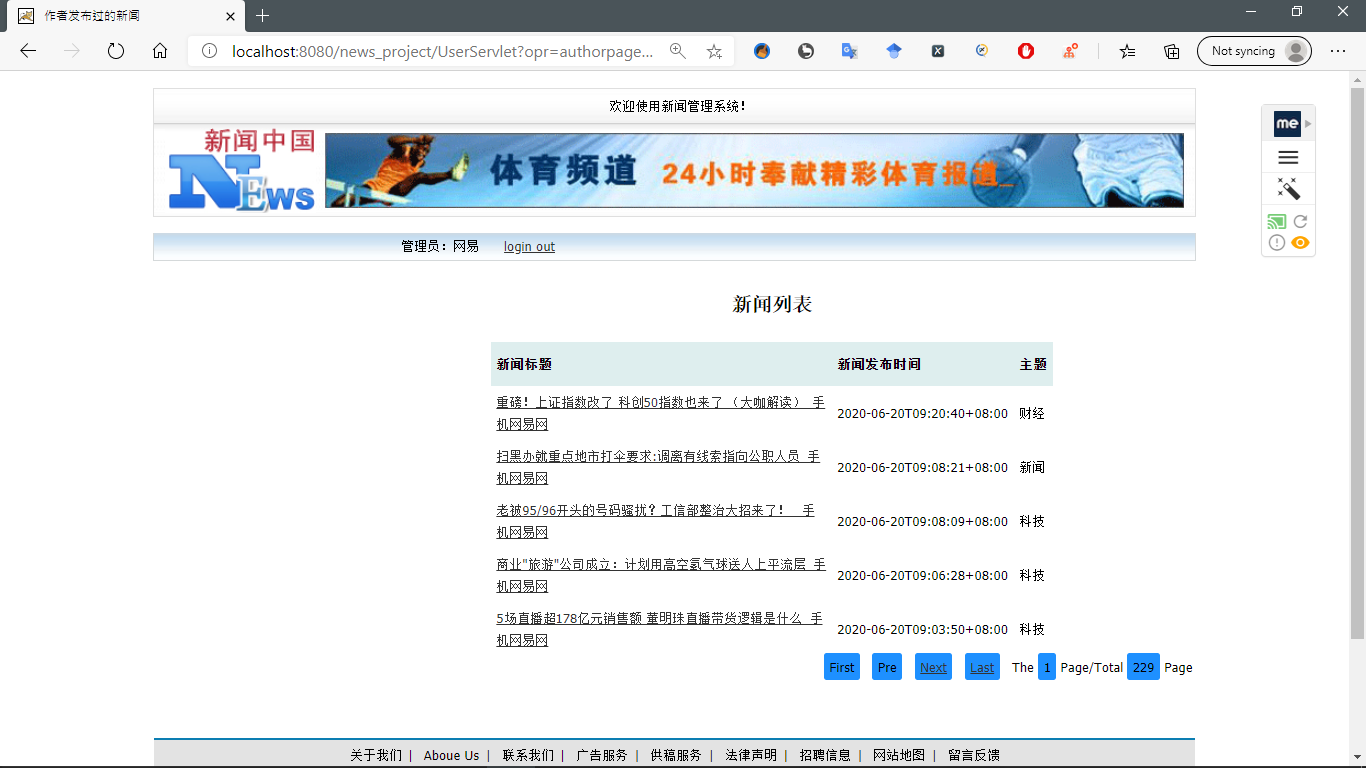The height and width of the screenshot is (768, 1366).
Task: Go to First page button
Action: pyautogui.click(x=842, y=667)
